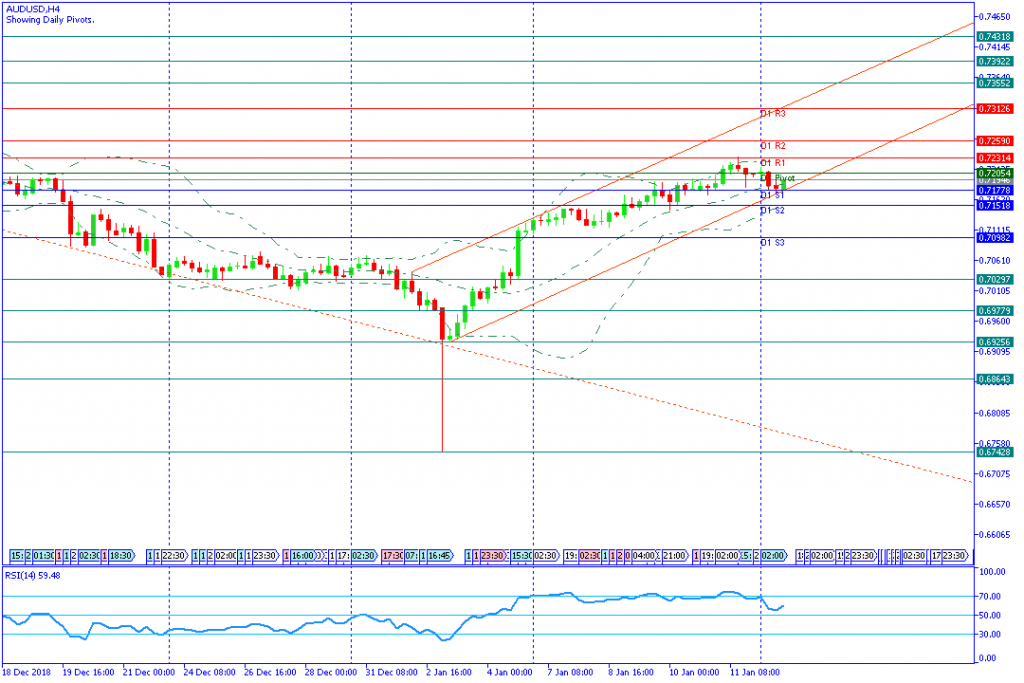
Task: Select the D1 R2 resistance label
Action: click(773, 146)
